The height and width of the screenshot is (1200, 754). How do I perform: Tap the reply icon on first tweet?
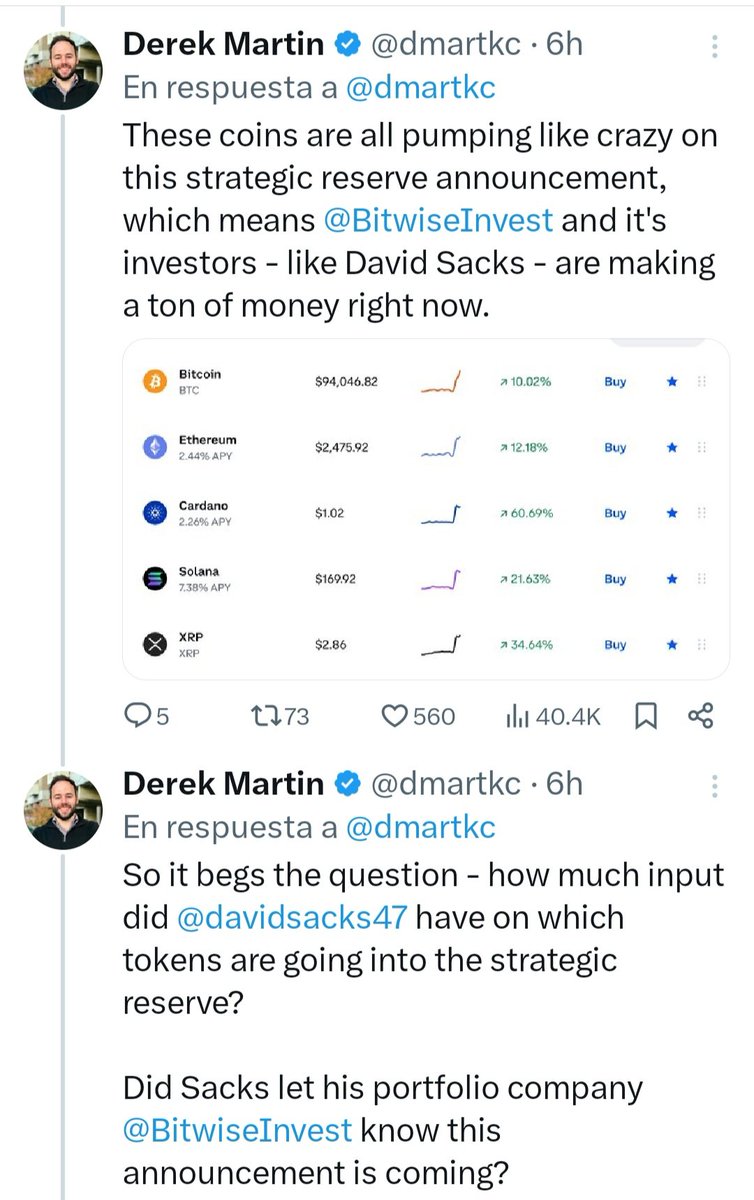coord(134,716)
